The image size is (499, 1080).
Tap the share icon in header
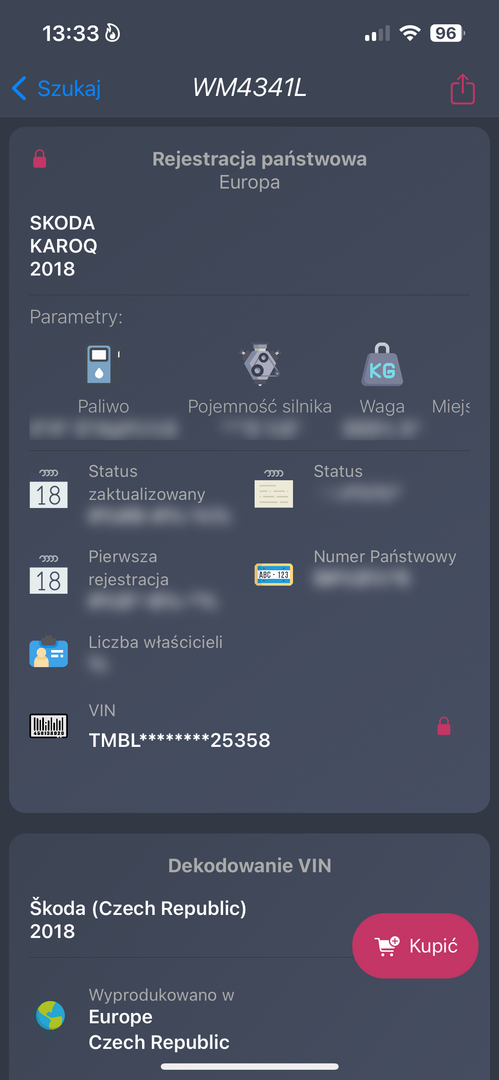click(x=462, y=89)
